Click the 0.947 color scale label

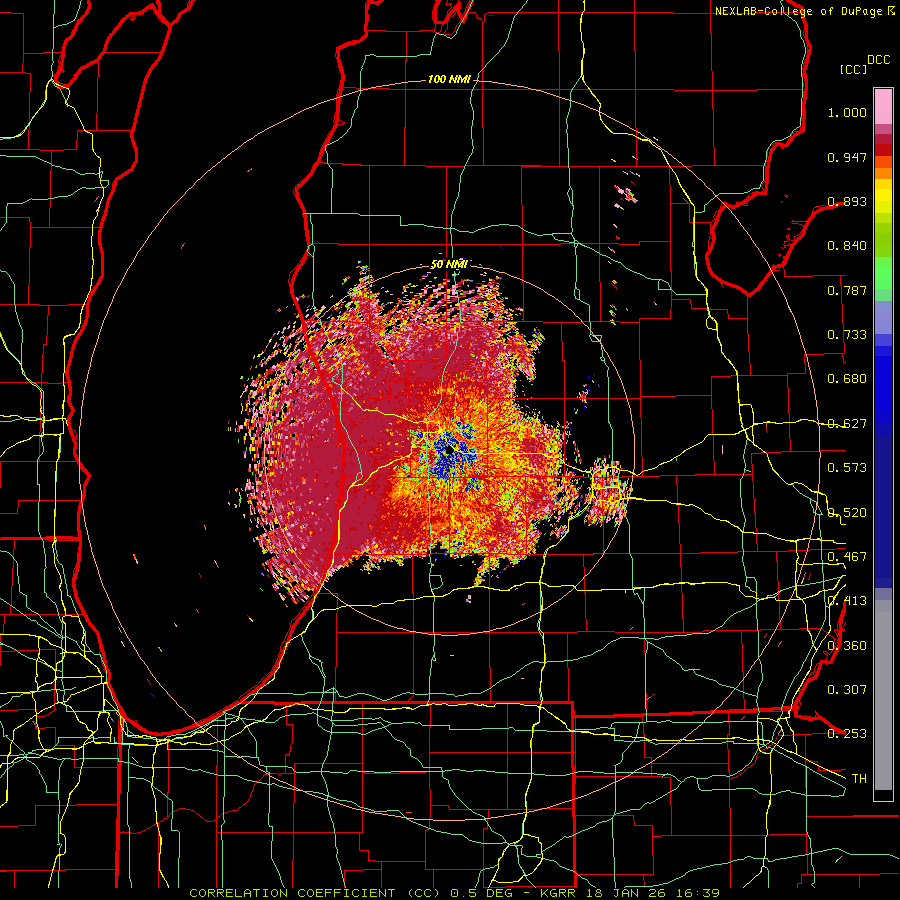click(x=847, y=157)
